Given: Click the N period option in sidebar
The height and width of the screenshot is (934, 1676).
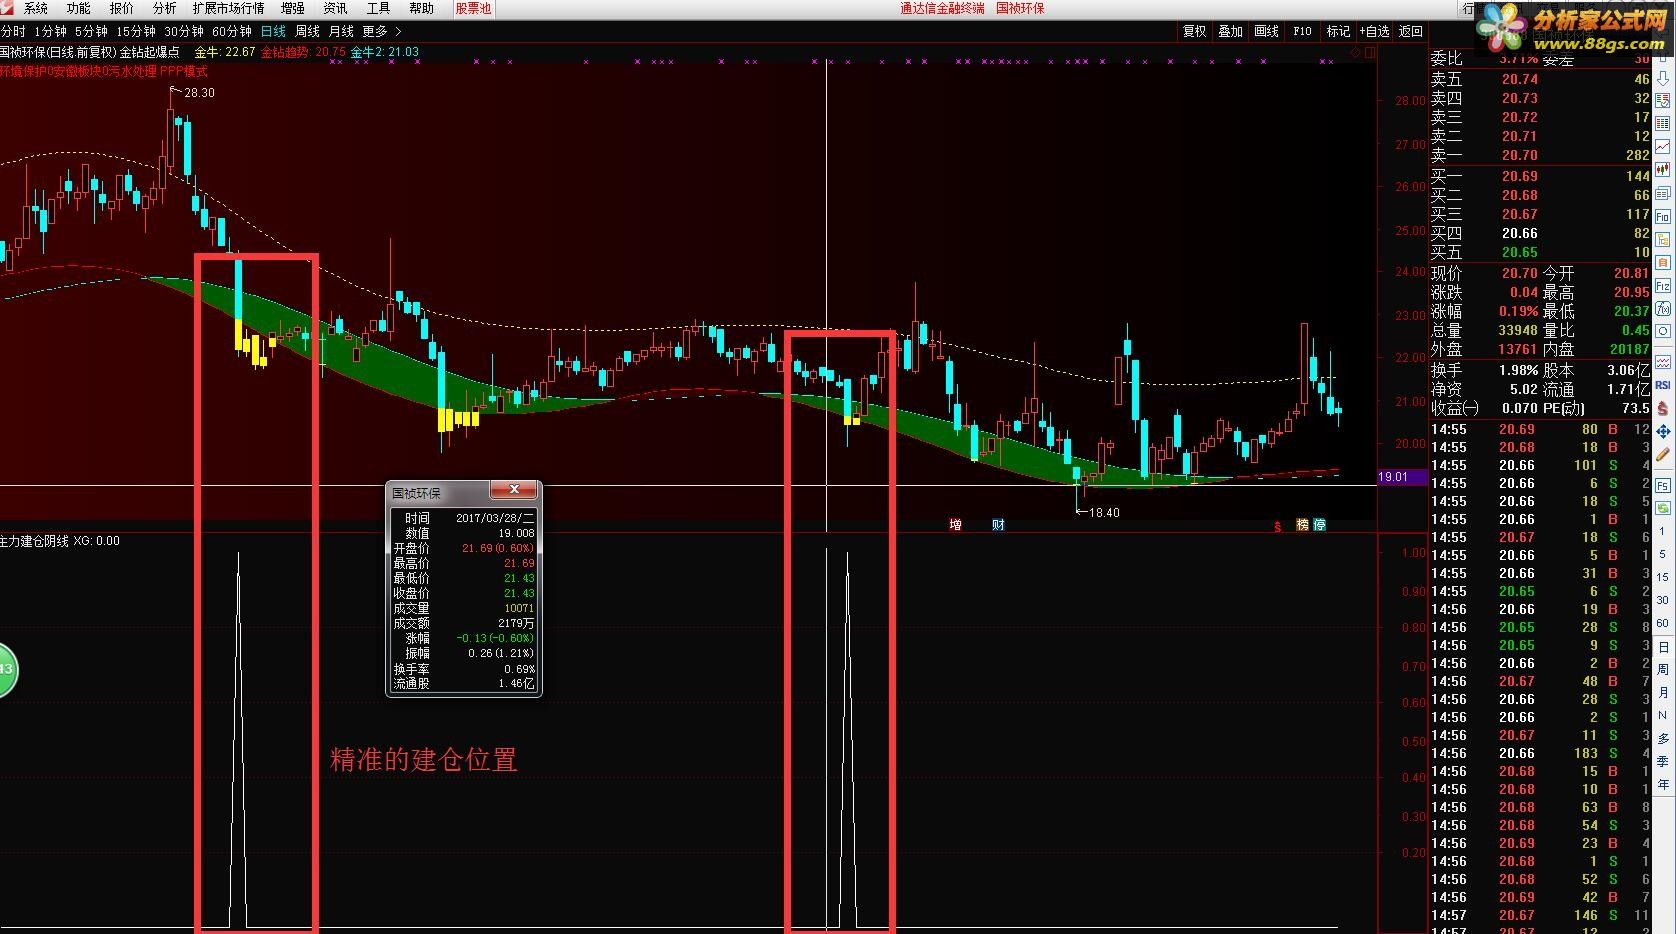Looking at the screenshot, I should coord(1662,716).
